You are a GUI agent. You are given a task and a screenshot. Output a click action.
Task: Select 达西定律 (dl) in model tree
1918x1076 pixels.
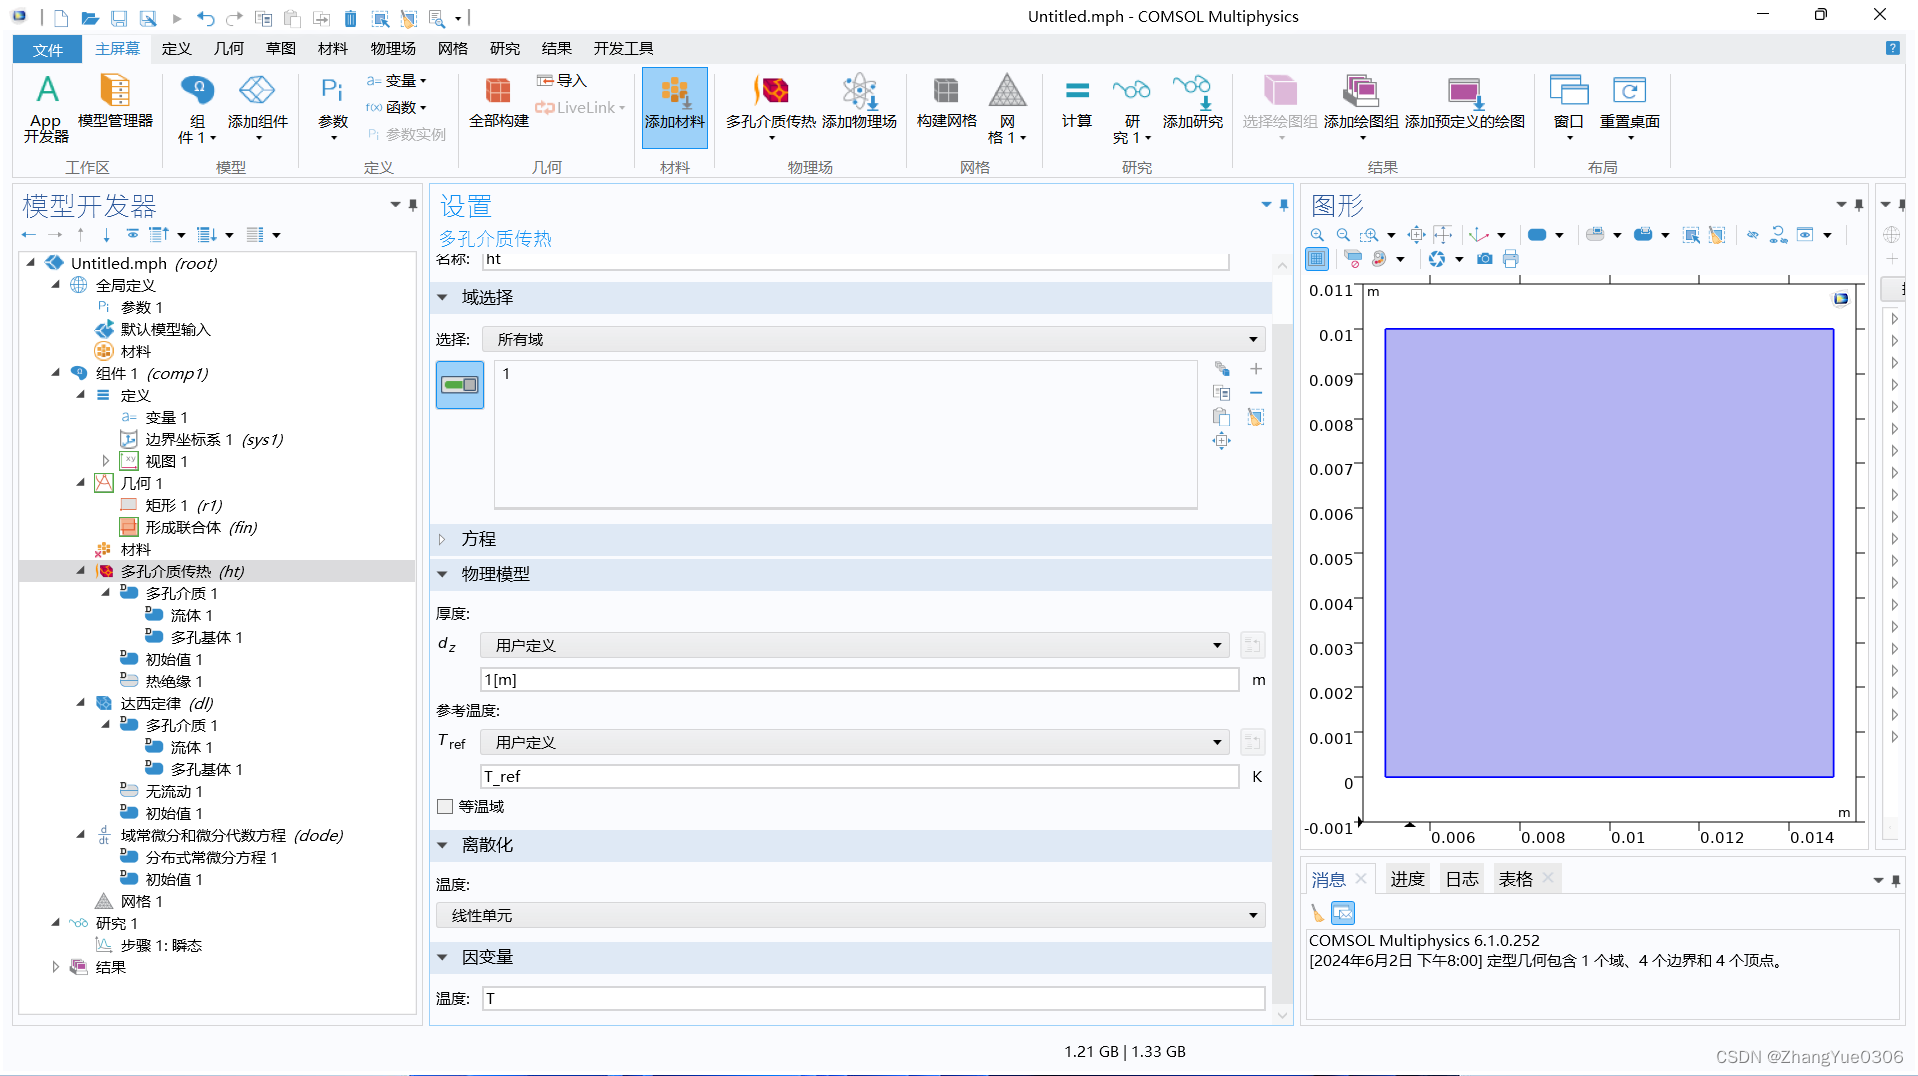click(x=166, y=703)
